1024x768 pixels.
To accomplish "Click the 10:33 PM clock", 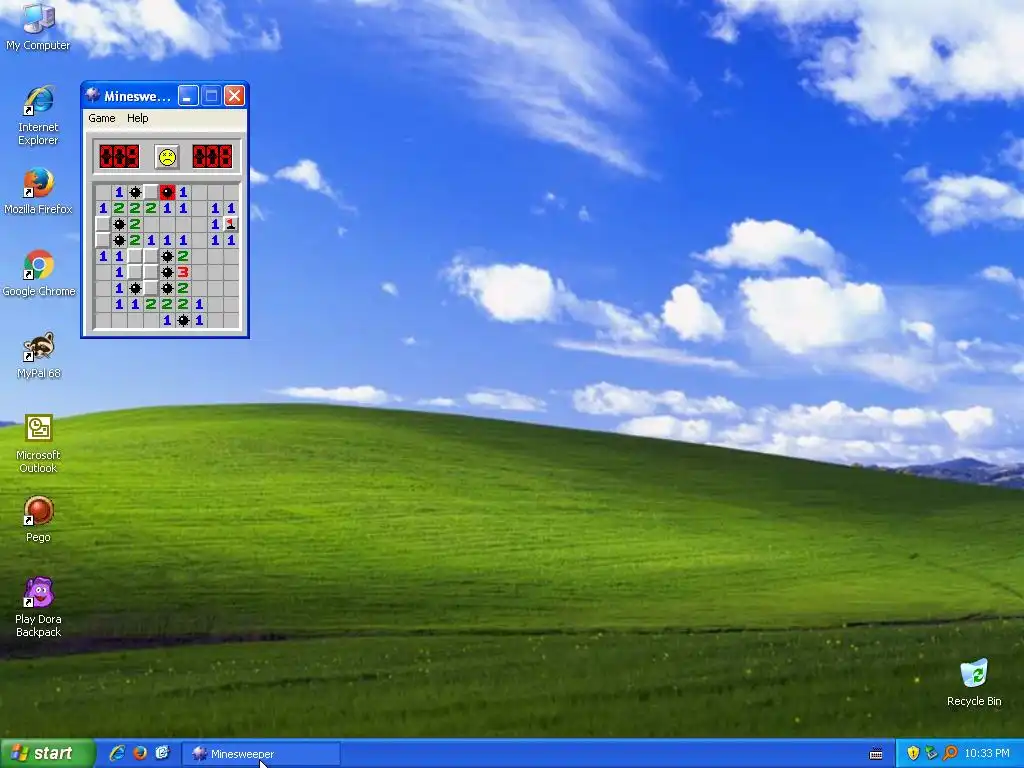I will pyautogui.click(x=987, y=754).
